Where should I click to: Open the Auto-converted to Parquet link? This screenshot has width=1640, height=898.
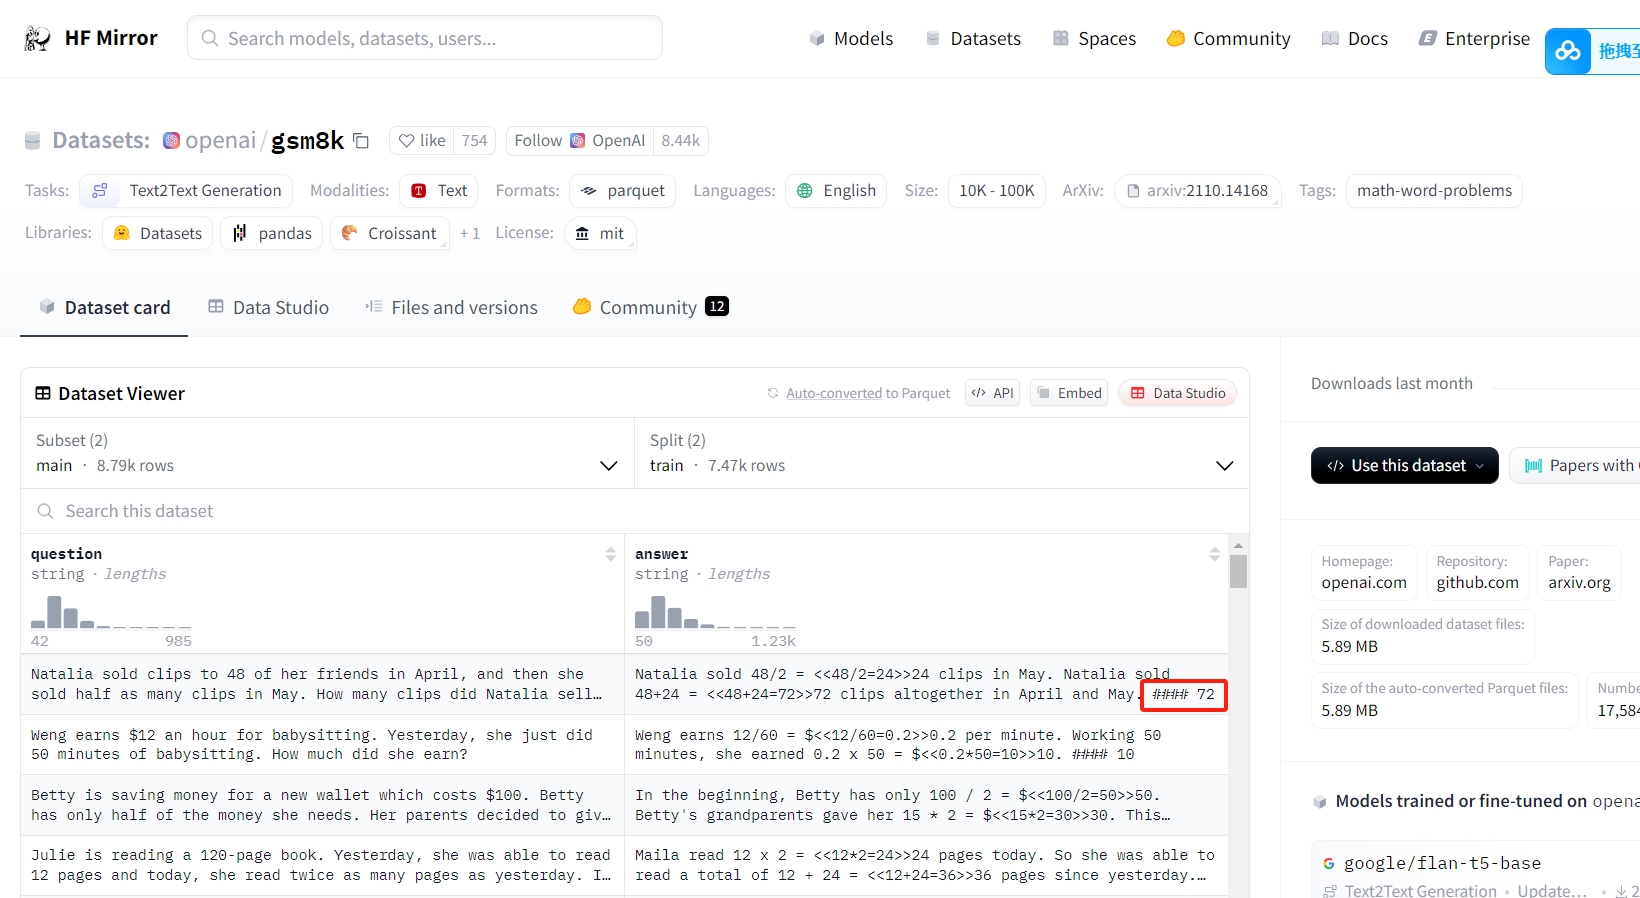click(868, 393)
